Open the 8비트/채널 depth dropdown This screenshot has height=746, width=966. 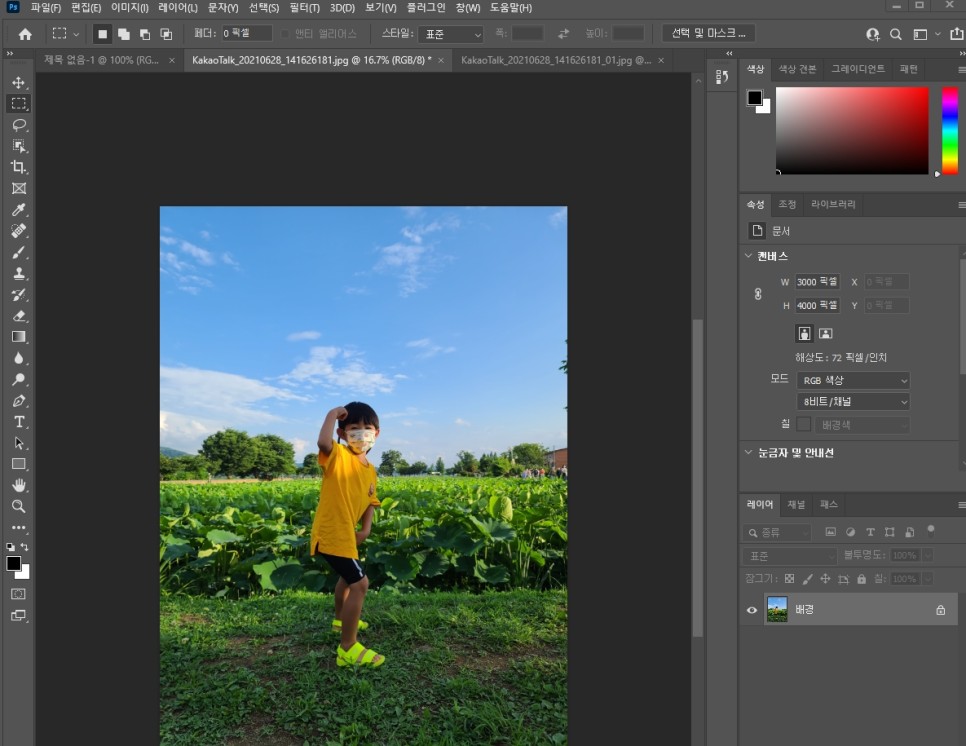(x=853, y=402)
